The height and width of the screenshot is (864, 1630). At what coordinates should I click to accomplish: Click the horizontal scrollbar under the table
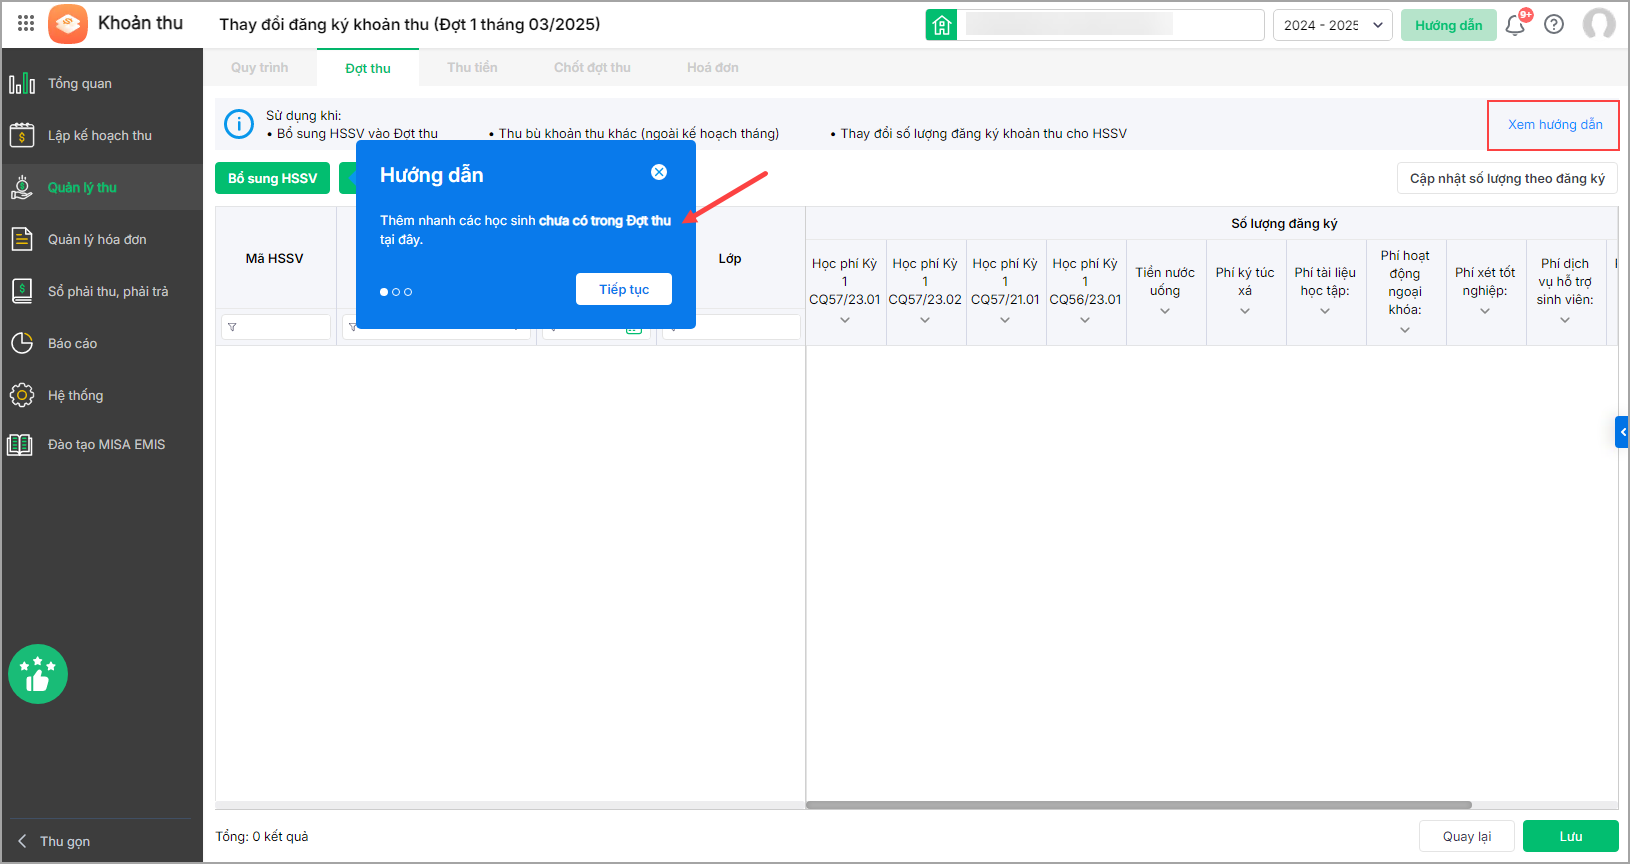[1138, 805]
